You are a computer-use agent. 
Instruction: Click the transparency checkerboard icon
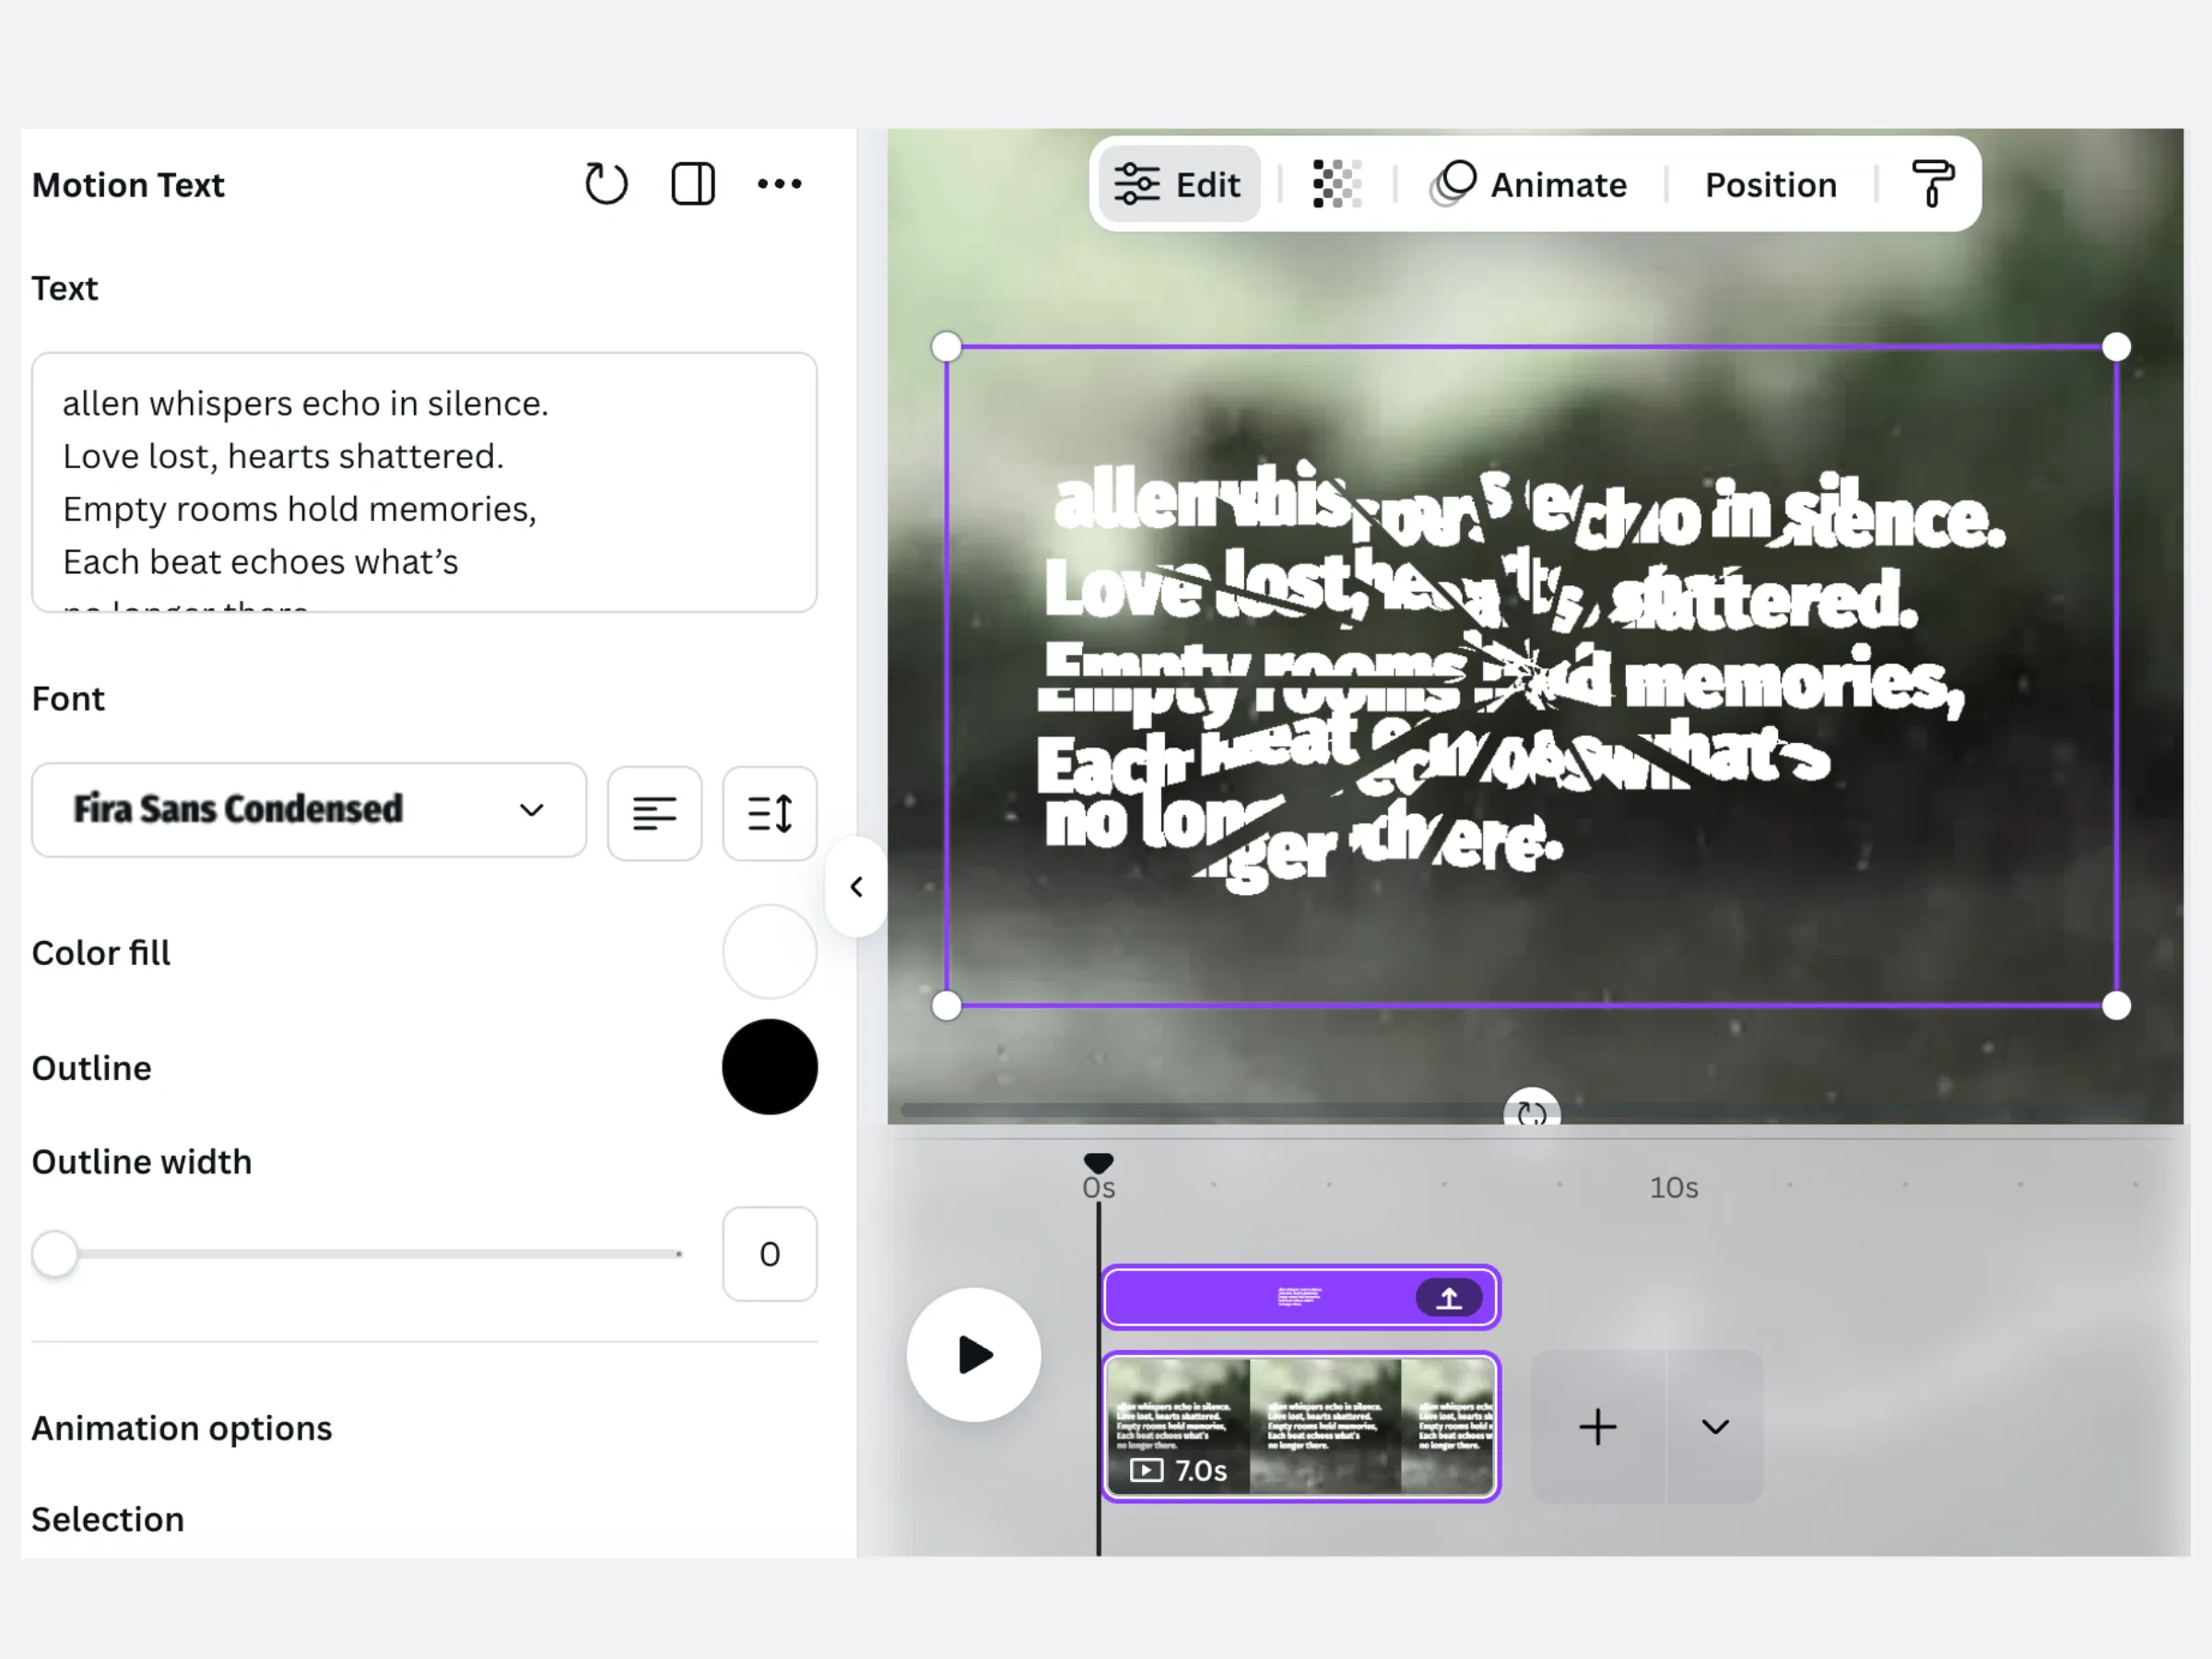(x=1336, y=184)
